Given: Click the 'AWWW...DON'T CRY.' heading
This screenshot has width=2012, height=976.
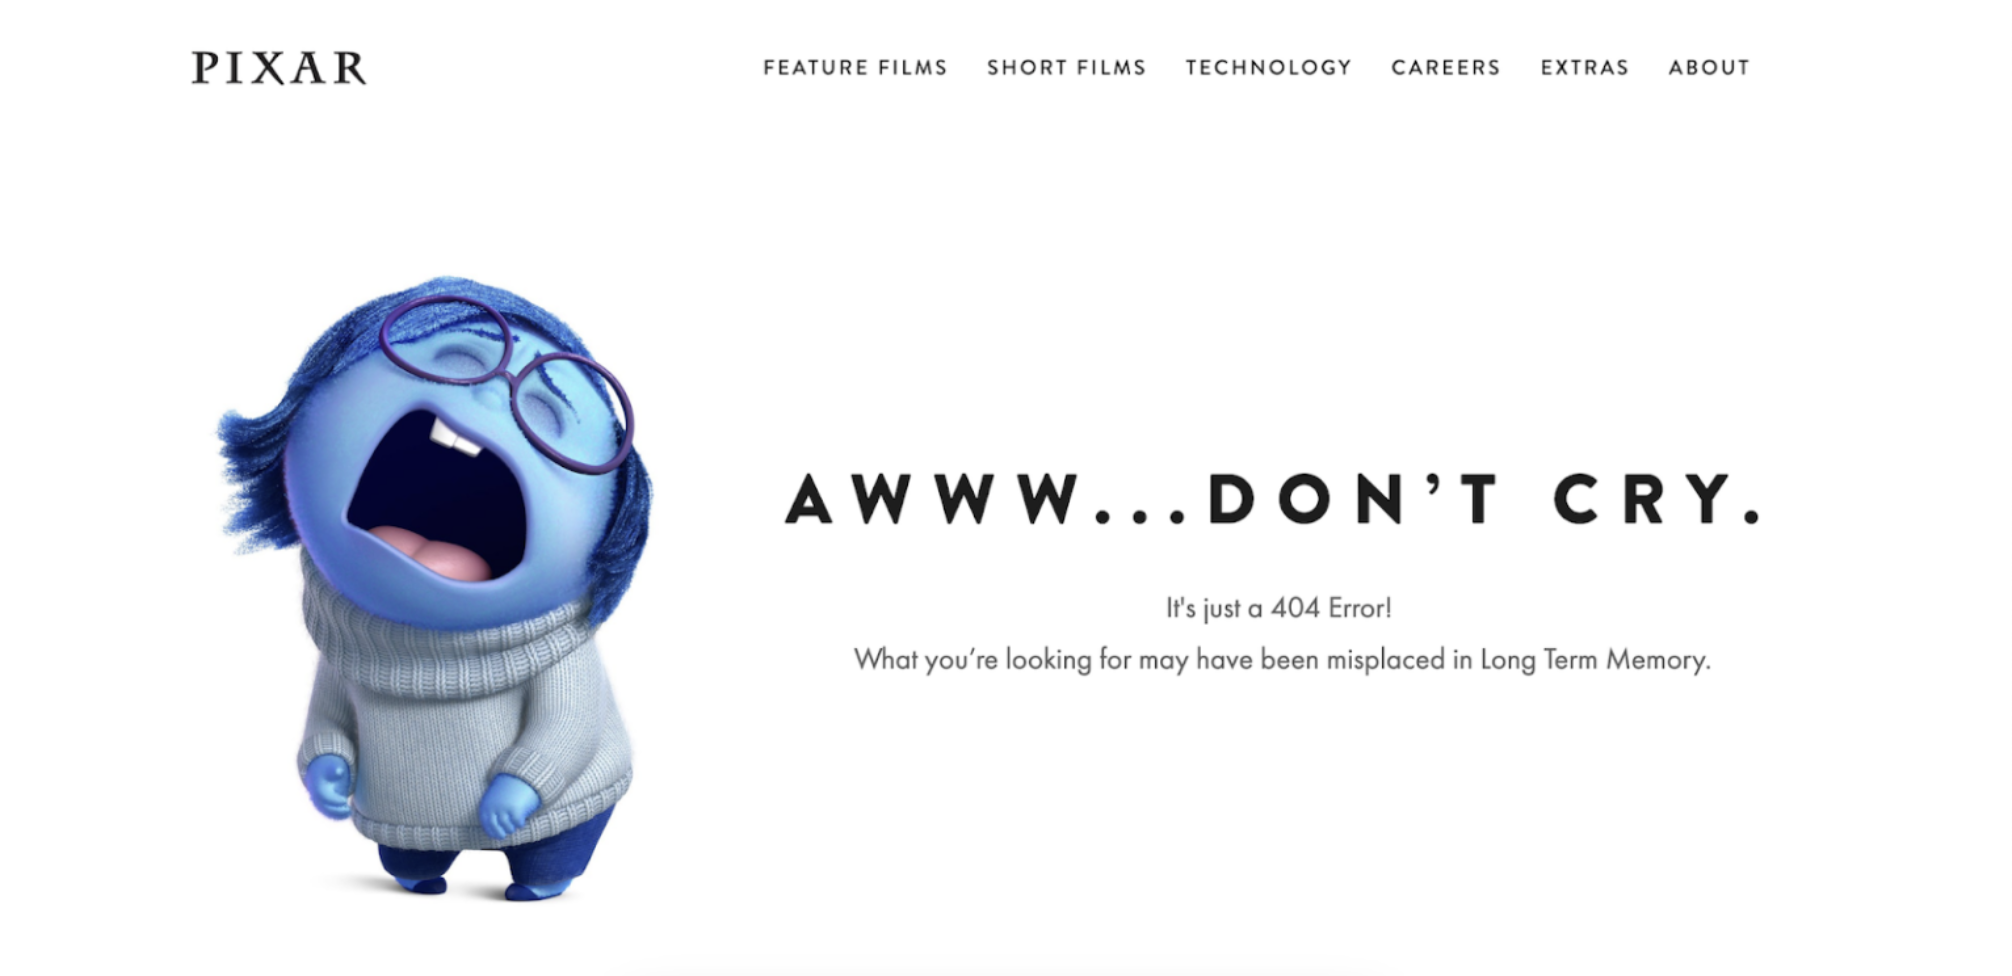Looking at the screenshot, I should click(x=1273, y=498).
